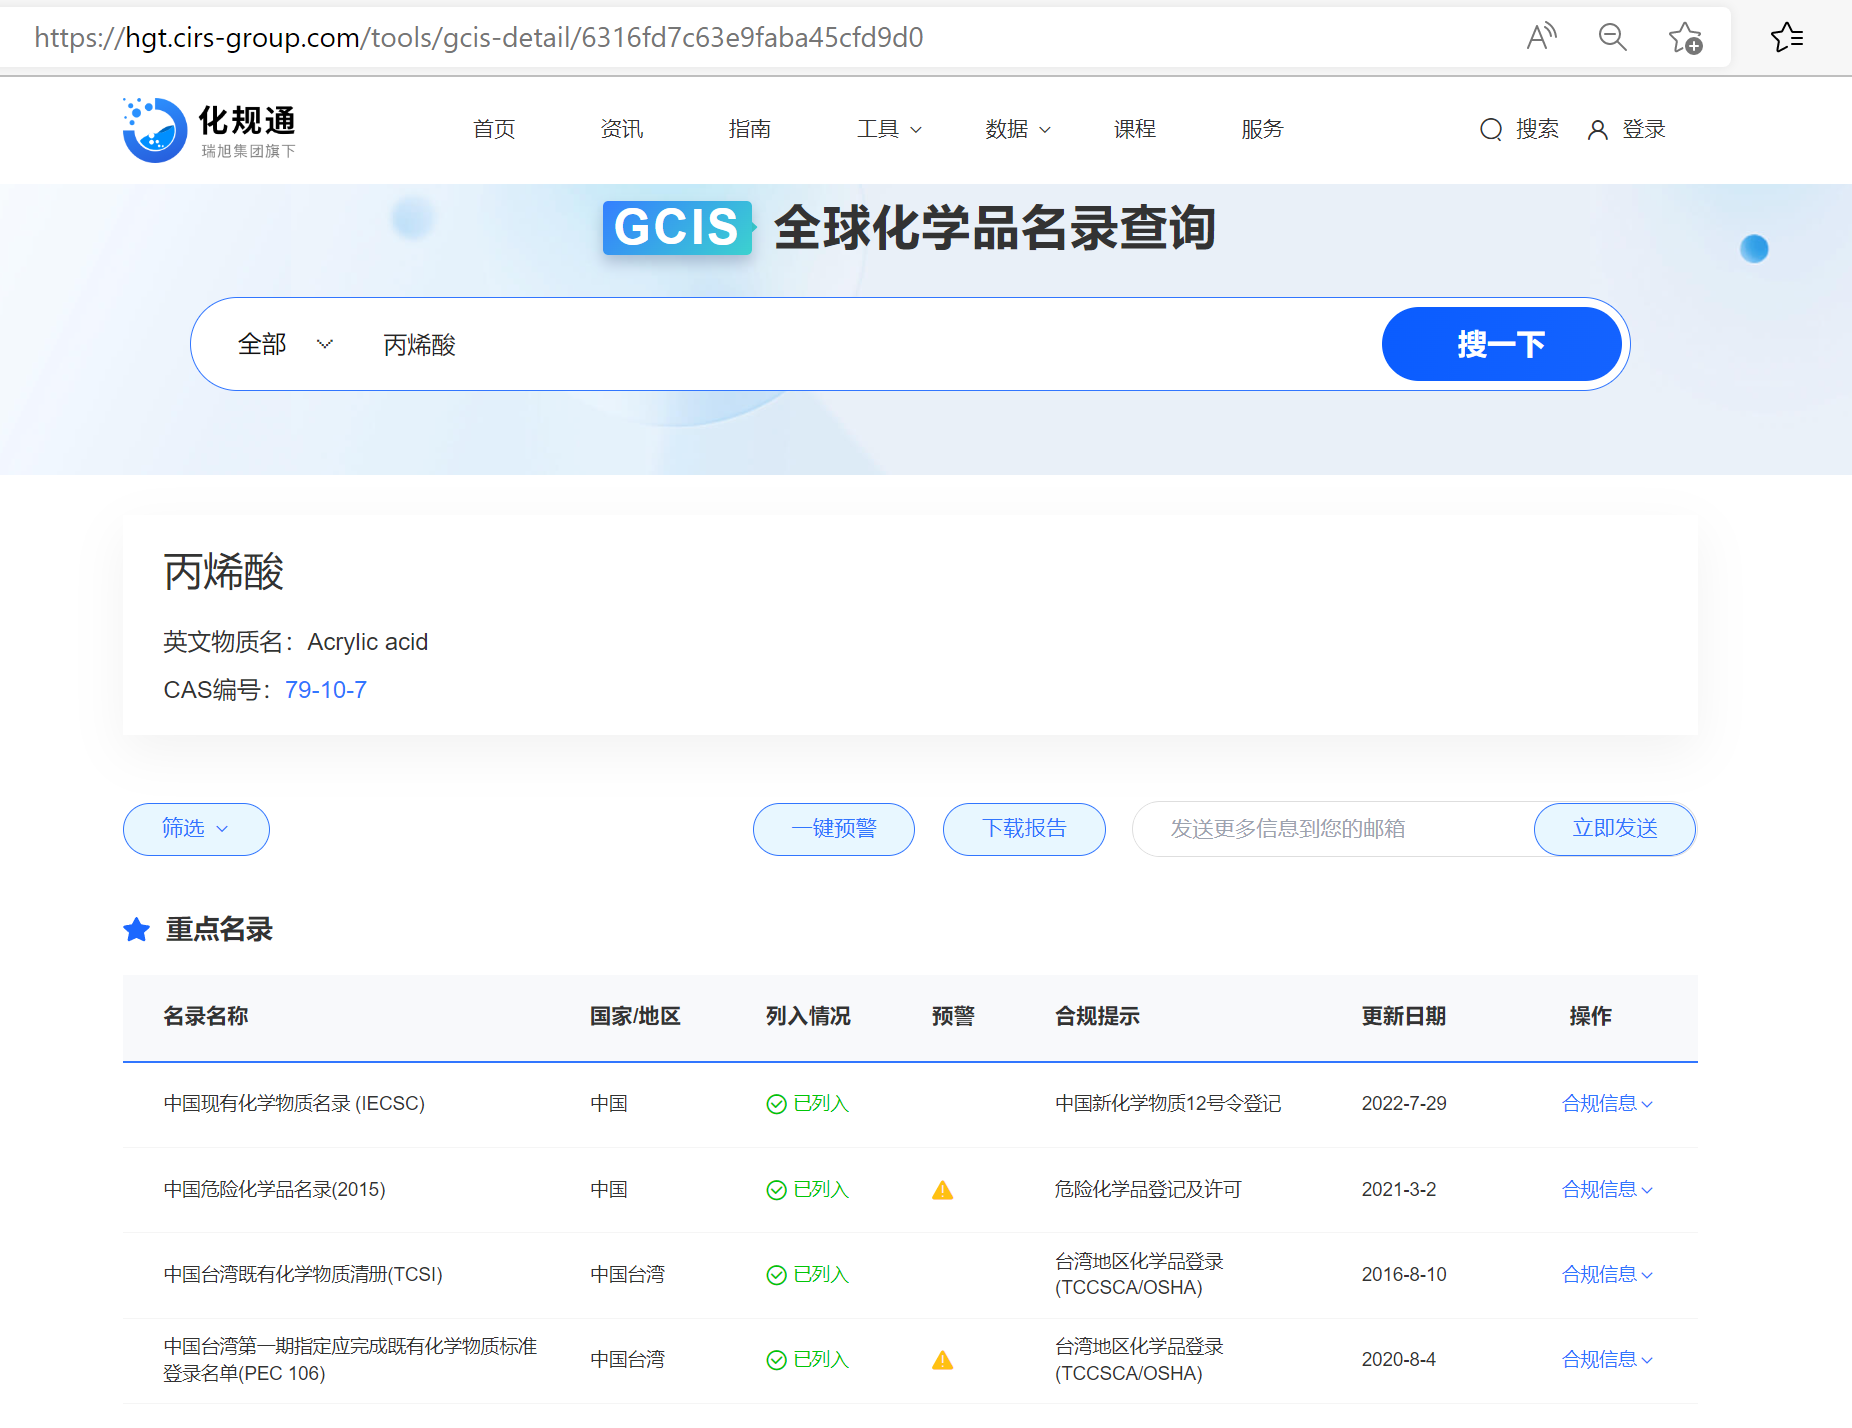Click the 登录 user icon
The width and height of the screenshot is (1852, 1428).
(x=1597, y=129)
